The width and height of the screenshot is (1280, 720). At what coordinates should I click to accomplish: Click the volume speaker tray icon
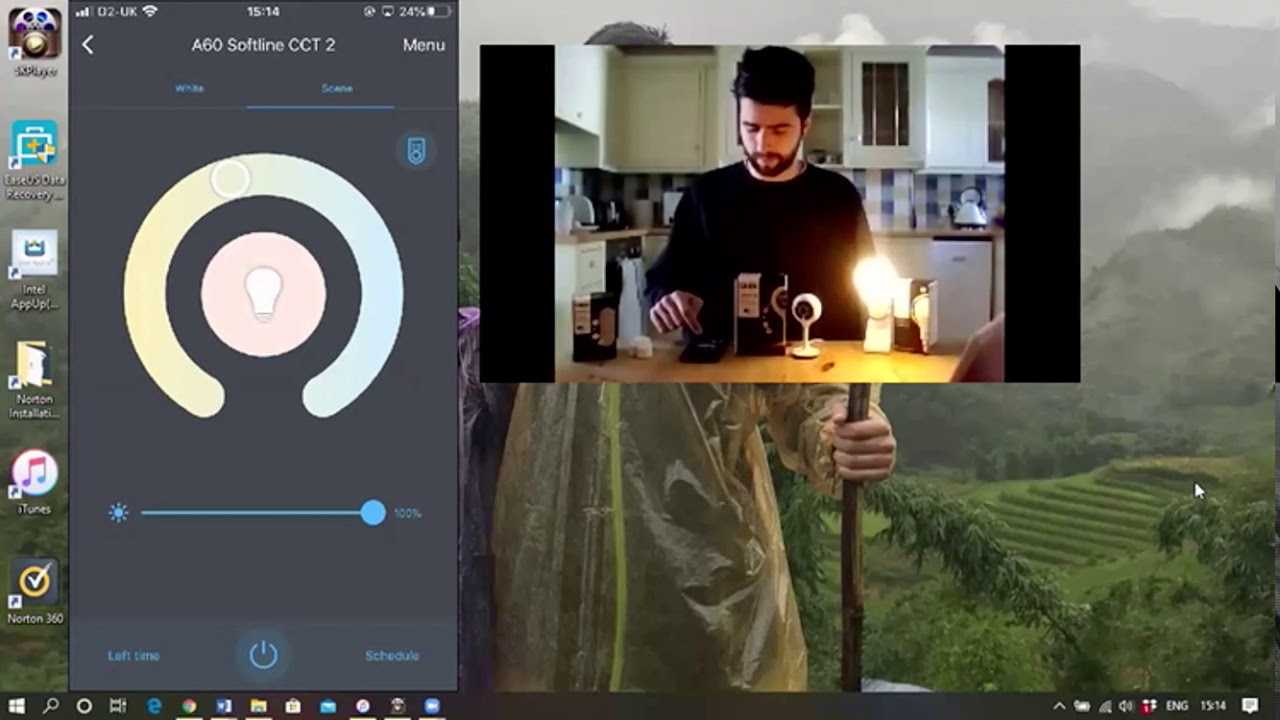pyautogui.click(x=1127, y=706)
